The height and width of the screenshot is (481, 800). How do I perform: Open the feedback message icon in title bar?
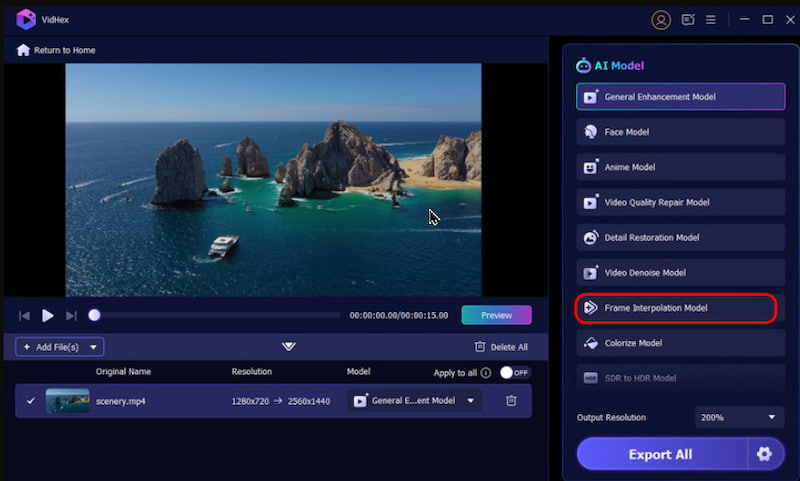pos(688,19)
